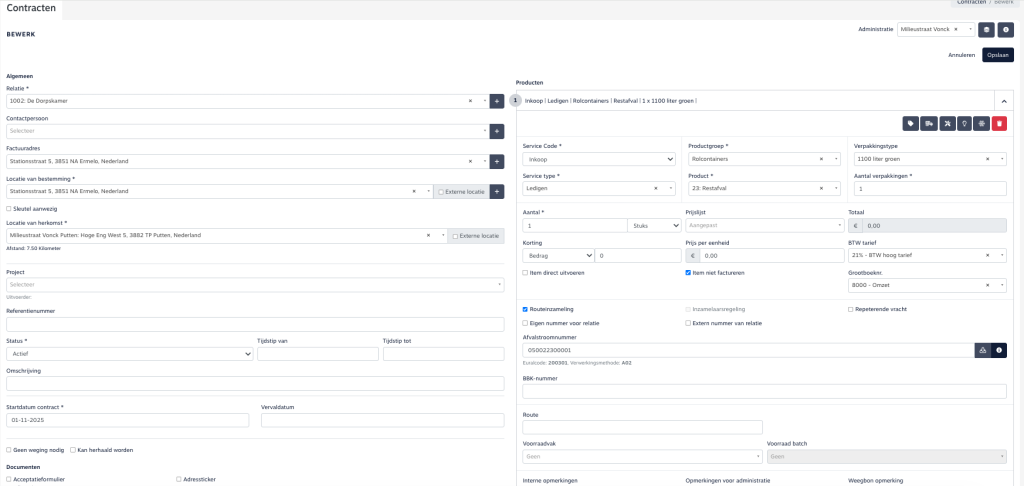Click the plus button next to Relatie
Image resolution: width=1024 pixels, height=486 pixels.
[x=497, y=101]
